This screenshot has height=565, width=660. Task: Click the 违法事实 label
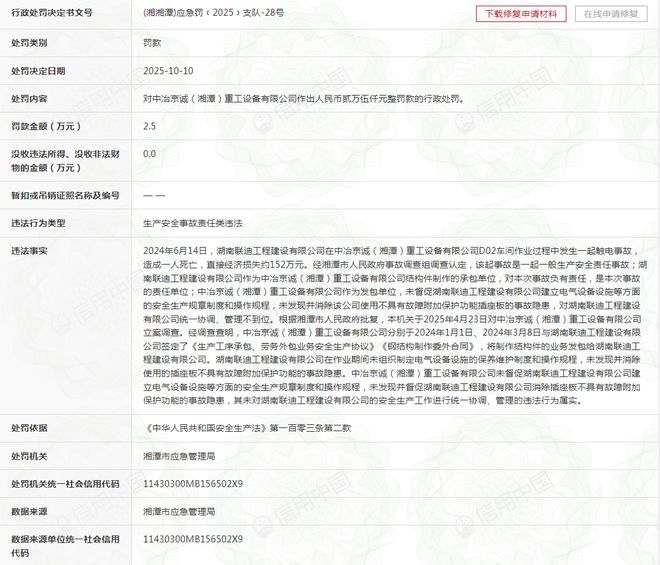point(29,251)
